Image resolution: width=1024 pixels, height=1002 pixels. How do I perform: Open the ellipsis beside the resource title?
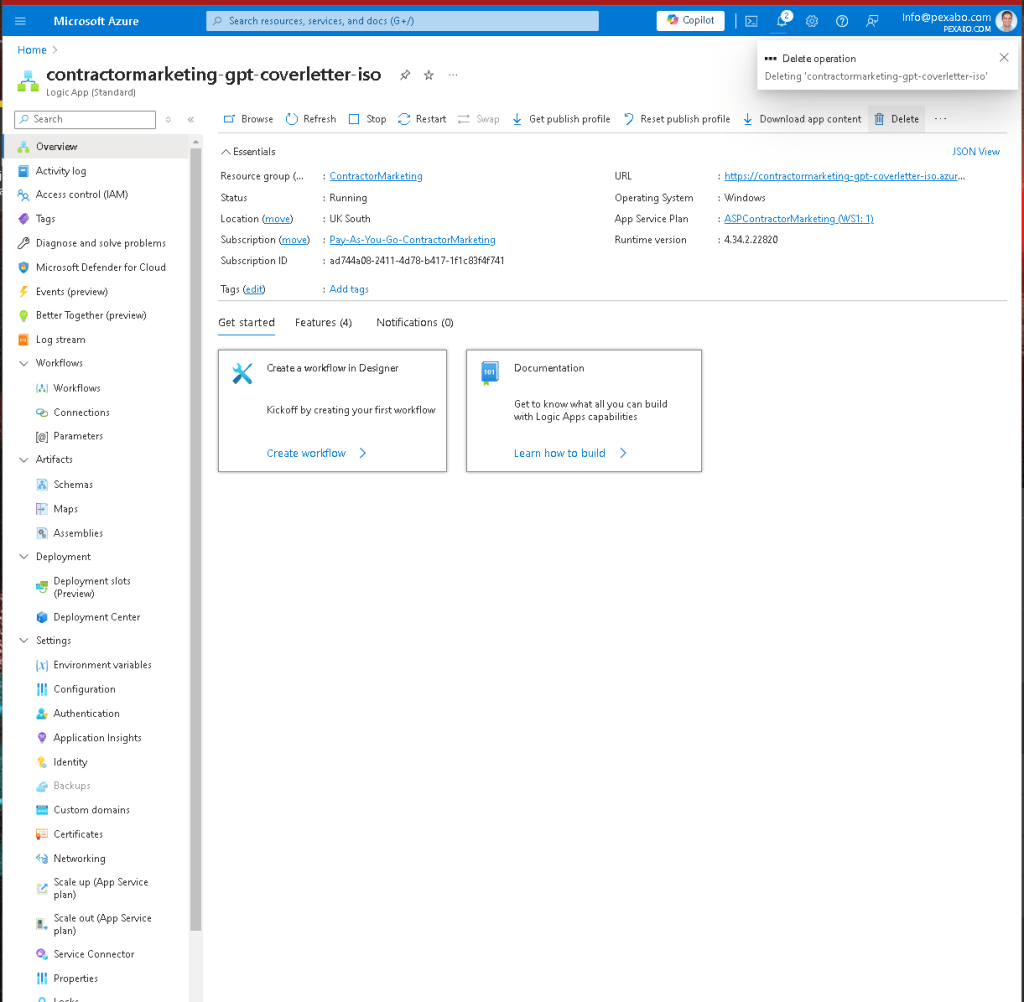pyautogui.click(x=453, y=75)
